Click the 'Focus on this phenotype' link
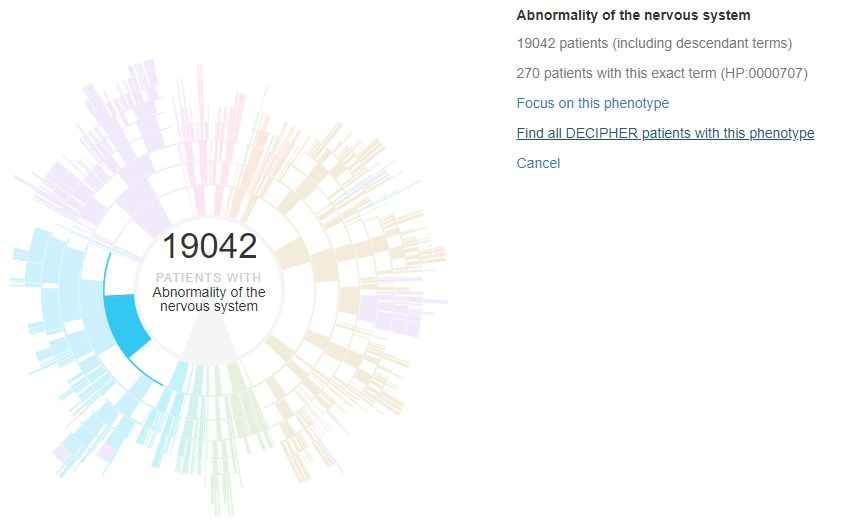This screenshot has width=845, height=529. 592,103
